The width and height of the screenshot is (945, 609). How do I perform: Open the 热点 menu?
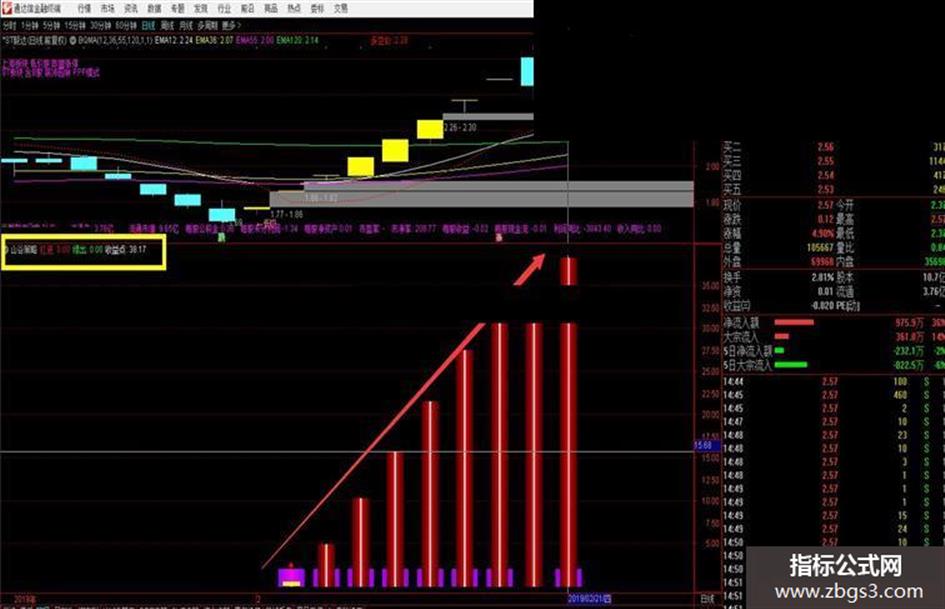294,8
